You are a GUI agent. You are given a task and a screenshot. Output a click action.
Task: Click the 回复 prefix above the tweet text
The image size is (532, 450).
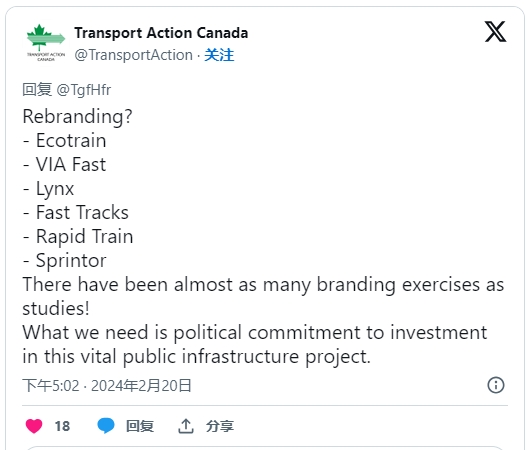tap(37, 90)
